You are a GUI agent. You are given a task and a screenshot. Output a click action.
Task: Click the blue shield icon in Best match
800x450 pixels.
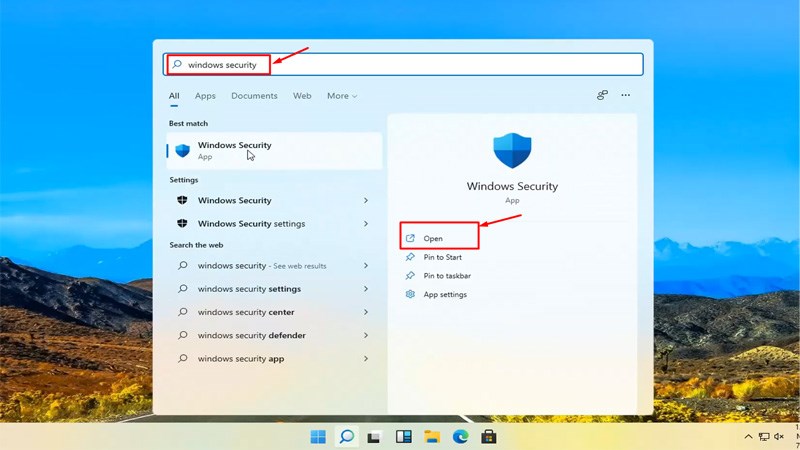click(x=183, y=151)
